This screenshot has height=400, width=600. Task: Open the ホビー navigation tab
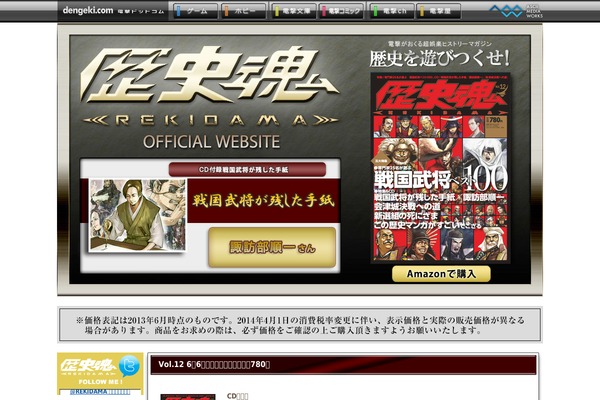[243, 11]
